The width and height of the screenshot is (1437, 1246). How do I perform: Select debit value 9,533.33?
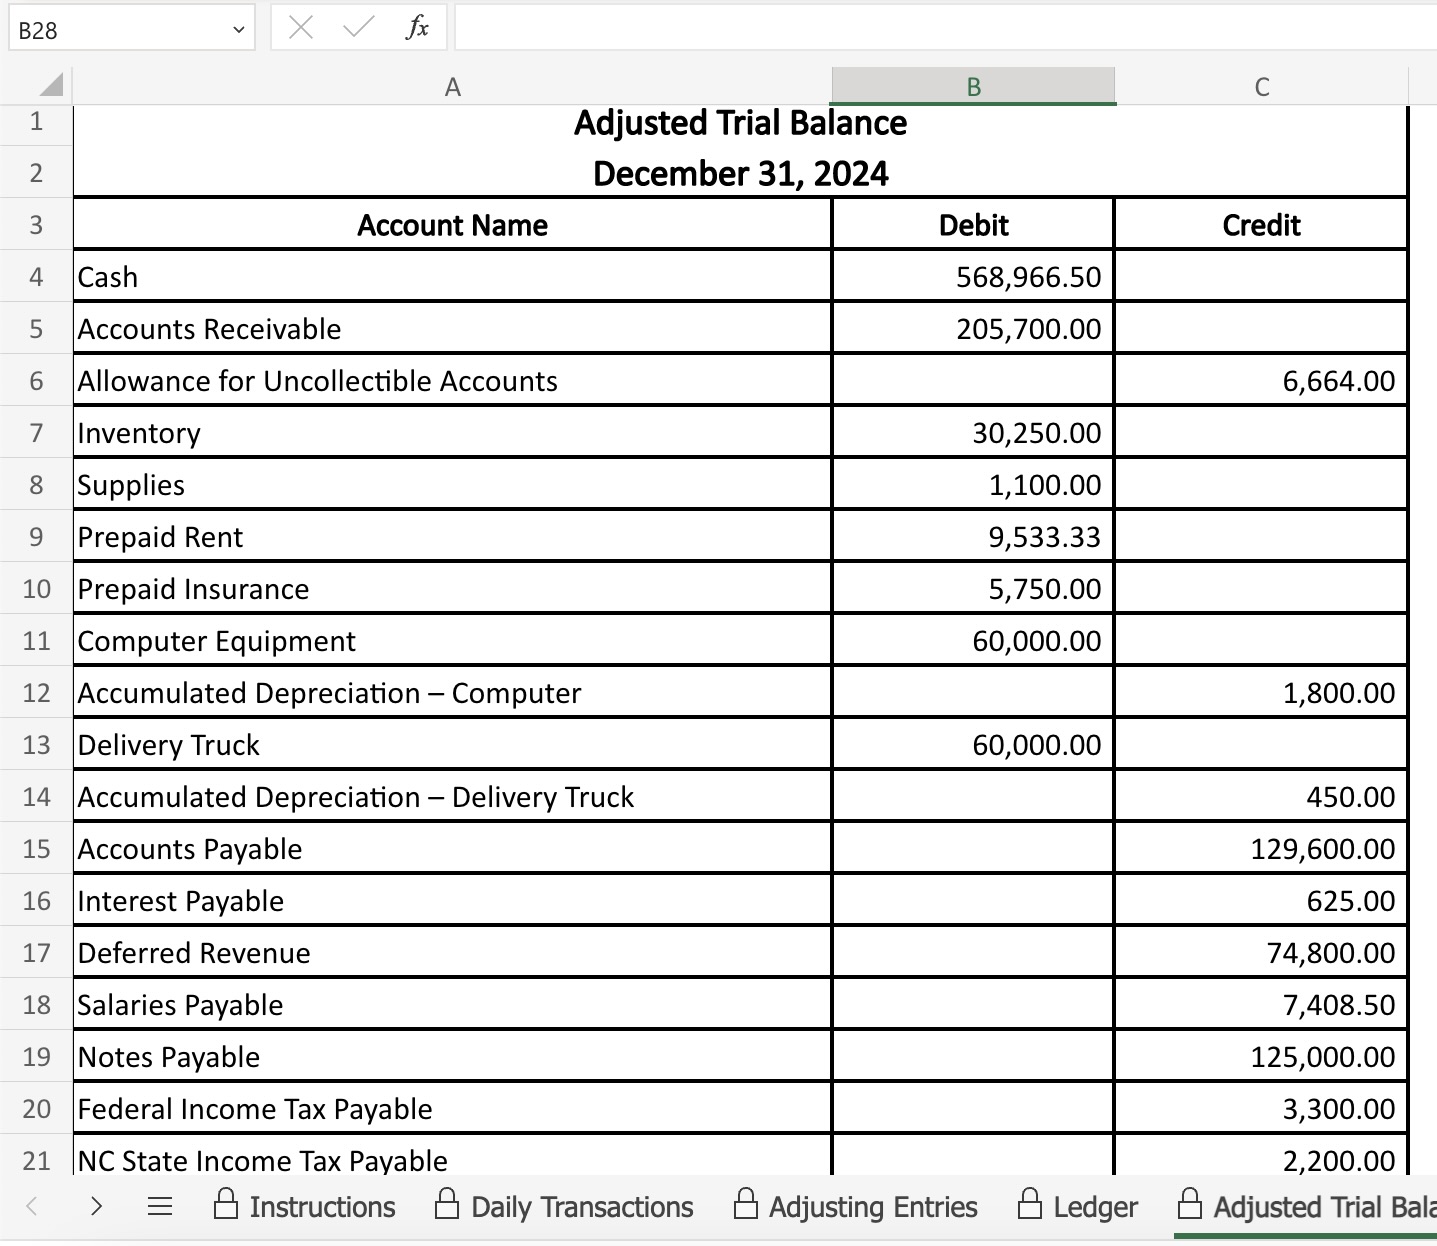973,537
